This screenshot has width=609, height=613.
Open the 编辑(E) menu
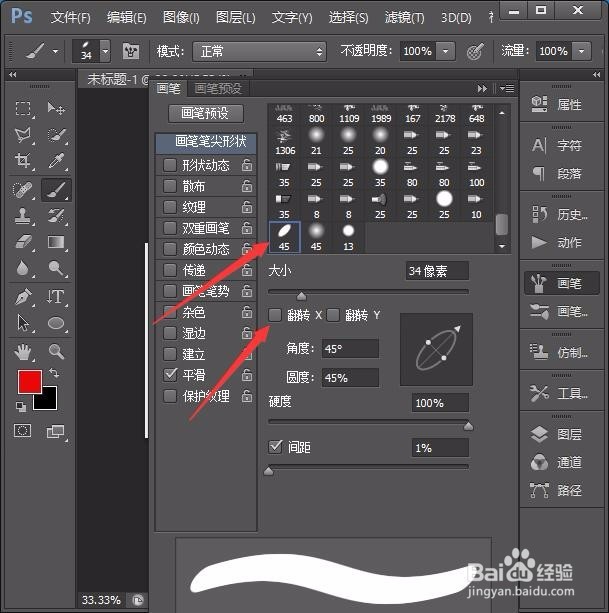click(127, 18)
